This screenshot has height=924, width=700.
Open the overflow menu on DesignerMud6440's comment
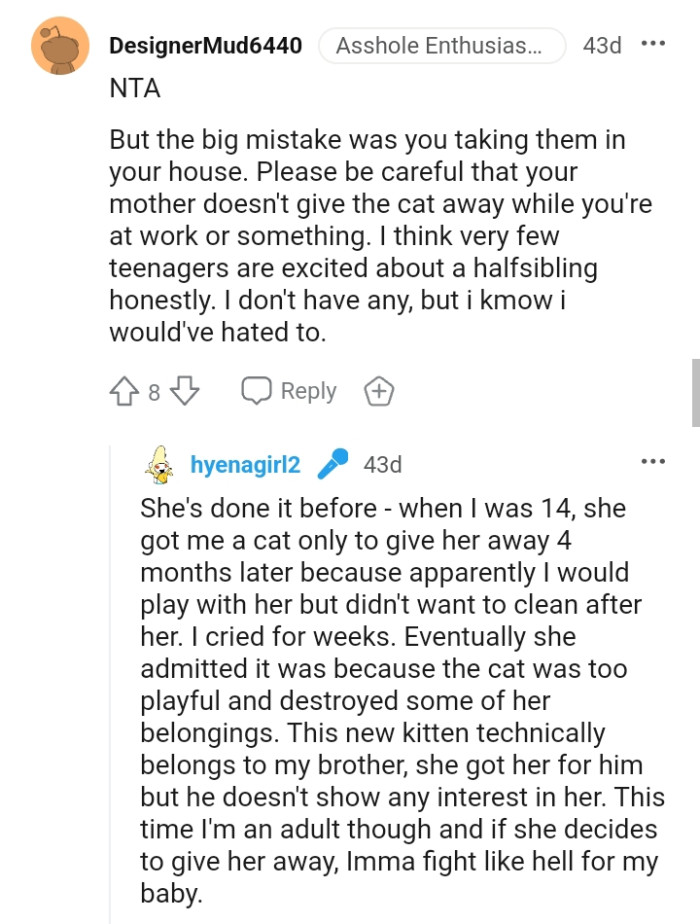(x=654, y=43)
